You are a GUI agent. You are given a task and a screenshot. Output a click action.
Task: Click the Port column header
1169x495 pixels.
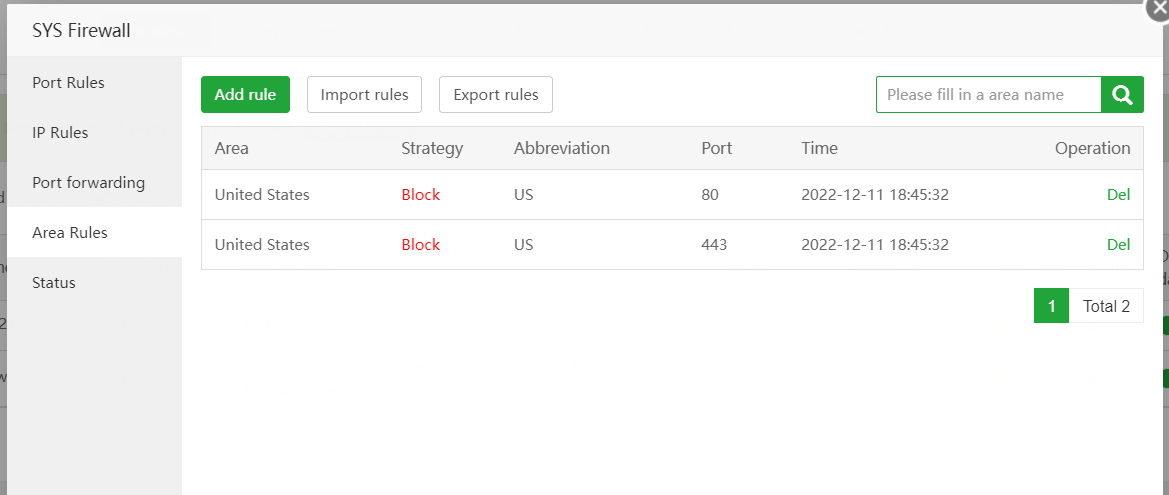tap(717, 148)
